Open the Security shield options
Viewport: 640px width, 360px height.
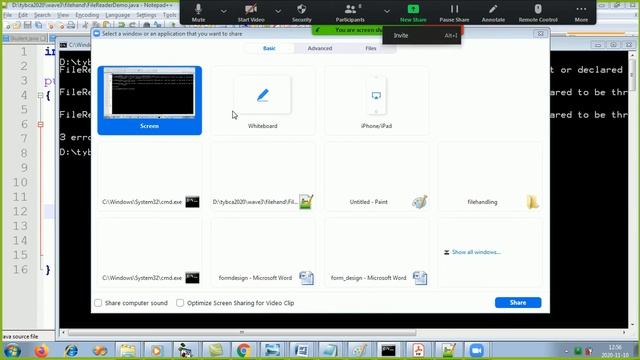point(302,12)
